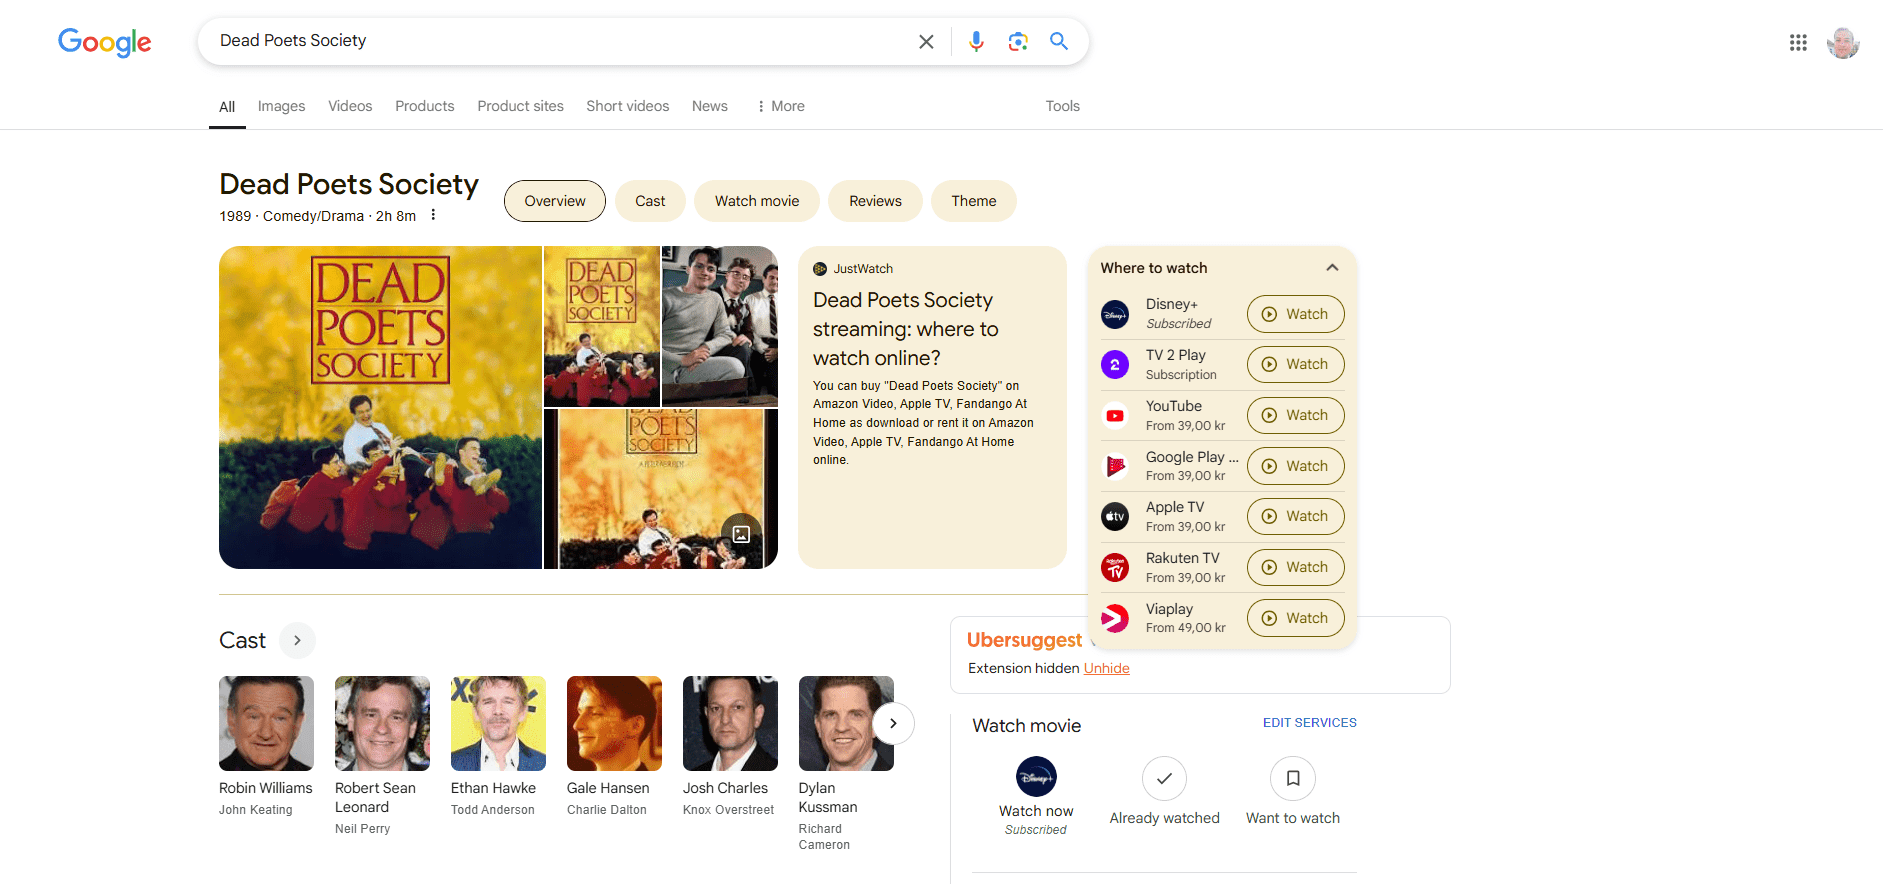The image size is (1883, 884).
Task: Click the Apple TV logo
Action: pyautogui.click(x=1115, y=517)
